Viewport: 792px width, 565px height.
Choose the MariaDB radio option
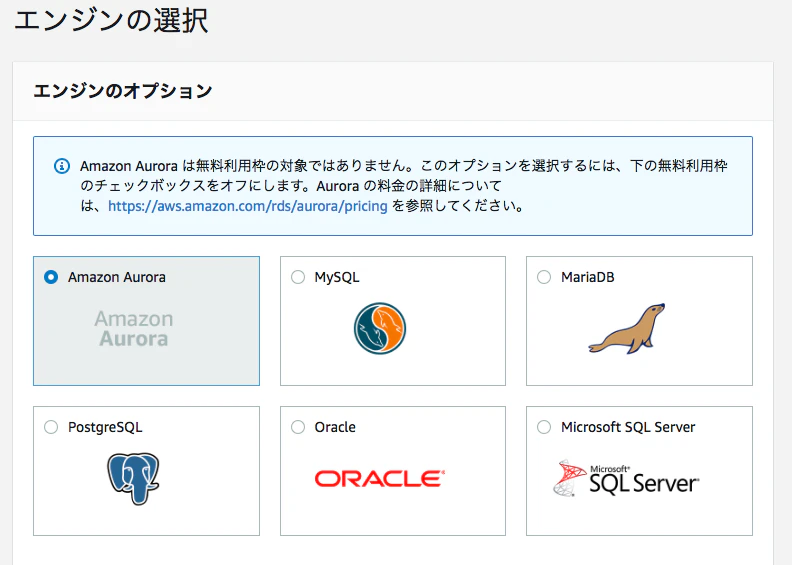(x=544, y=277)
